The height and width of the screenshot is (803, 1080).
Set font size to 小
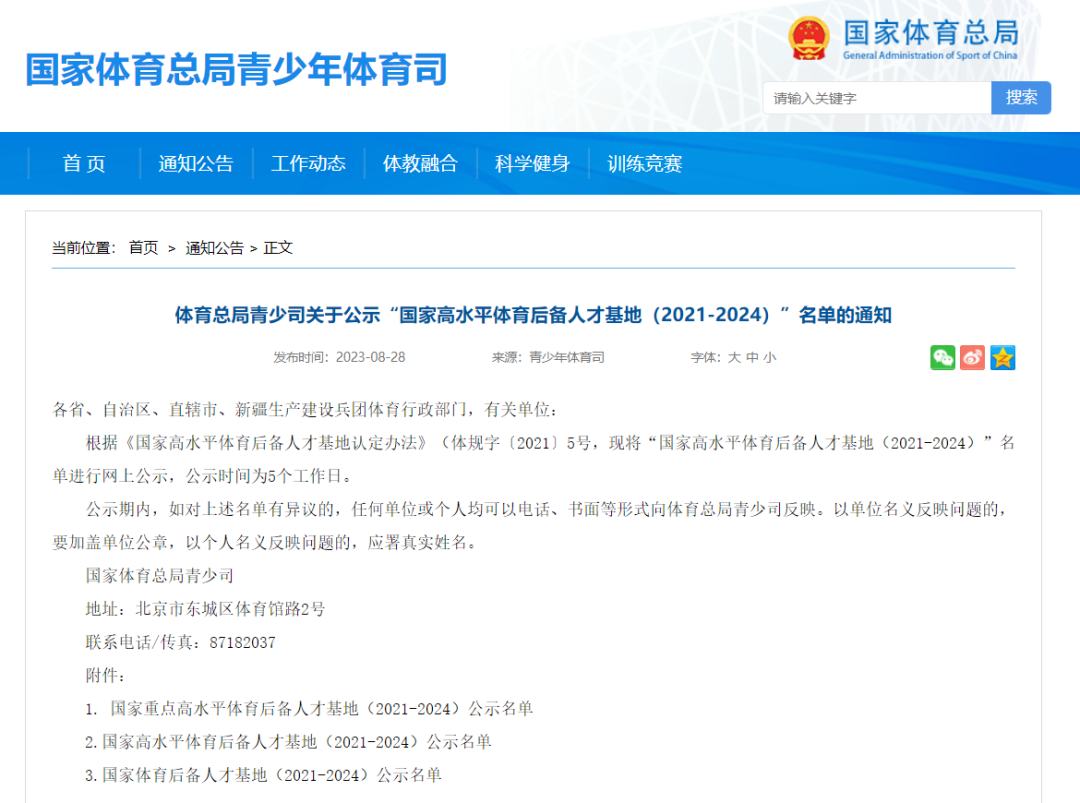point(770,357)
